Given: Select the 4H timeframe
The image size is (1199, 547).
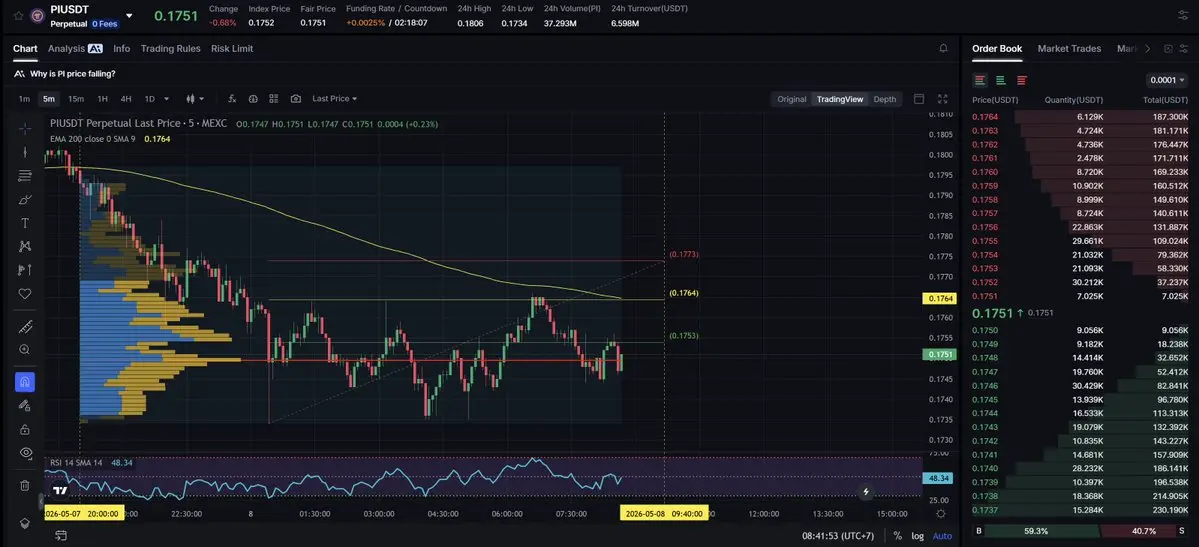Looking at the screenshot, I should (x=125, y=99).
